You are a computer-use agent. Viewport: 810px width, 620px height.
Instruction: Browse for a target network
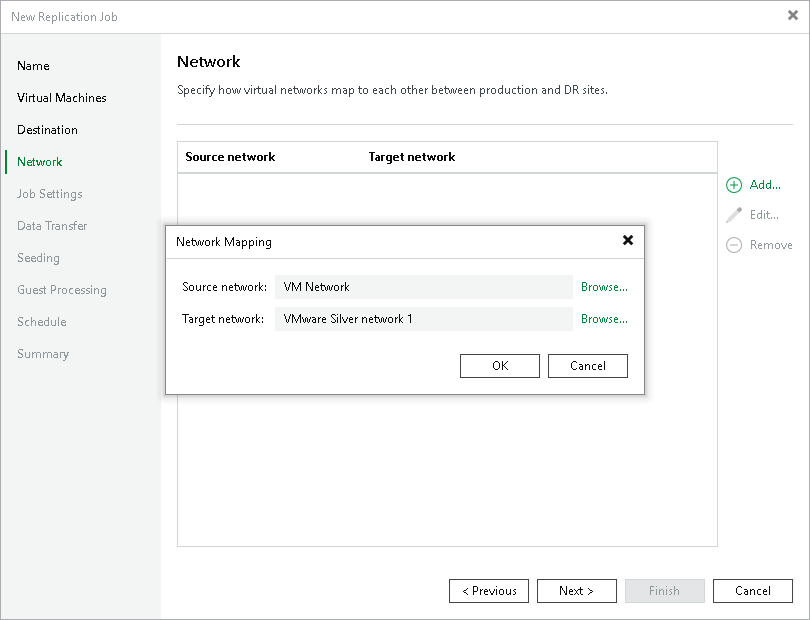pos(604,318)
